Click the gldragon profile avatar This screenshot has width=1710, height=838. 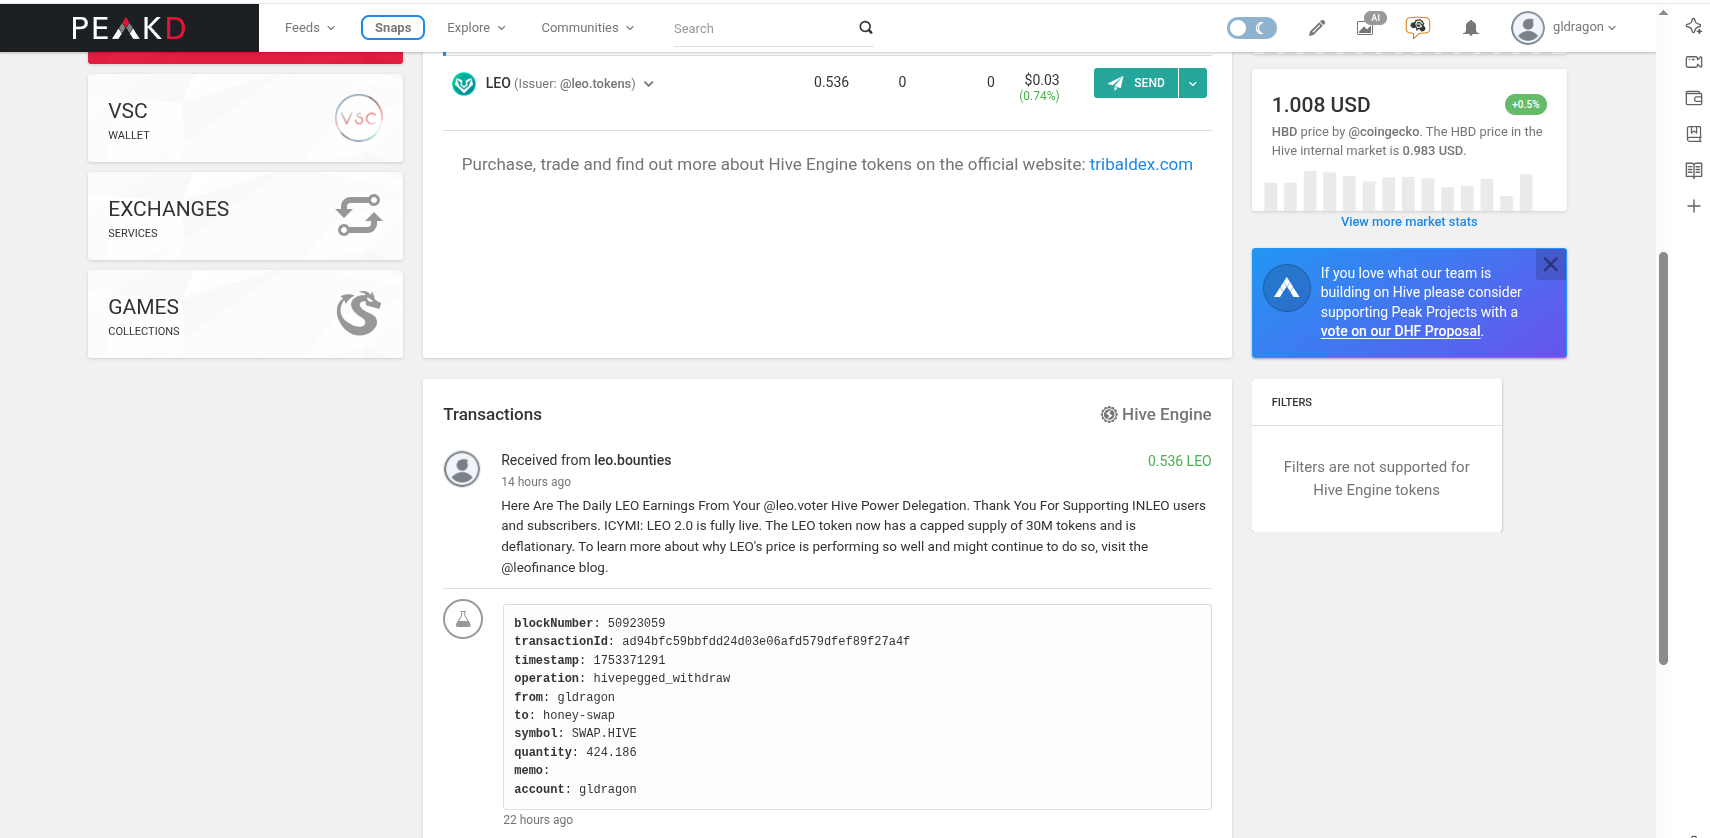(1527, 28)
